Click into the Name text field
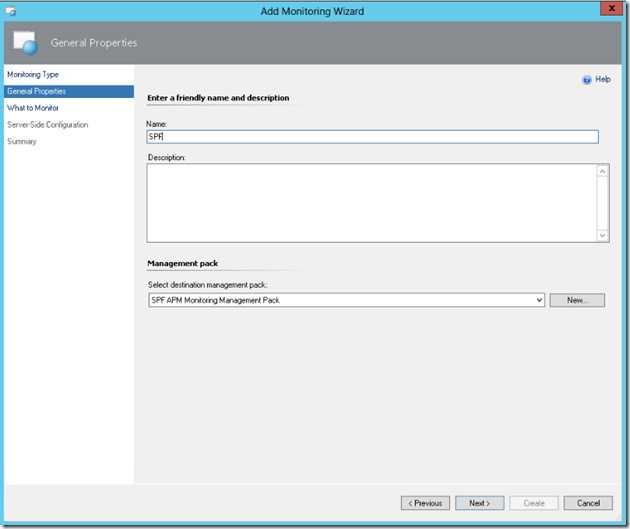Viewport: 630px width, 529px height. 372,136
